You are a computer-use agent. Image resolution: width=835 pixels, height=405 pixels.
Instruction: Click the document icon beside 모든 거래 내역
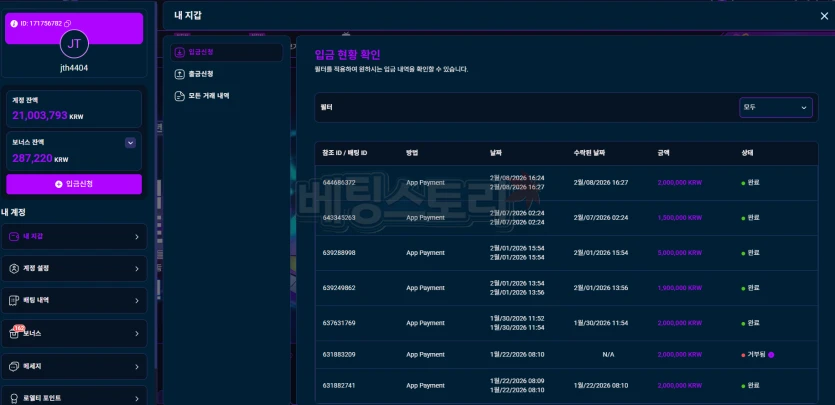click(x=180, y=96)
